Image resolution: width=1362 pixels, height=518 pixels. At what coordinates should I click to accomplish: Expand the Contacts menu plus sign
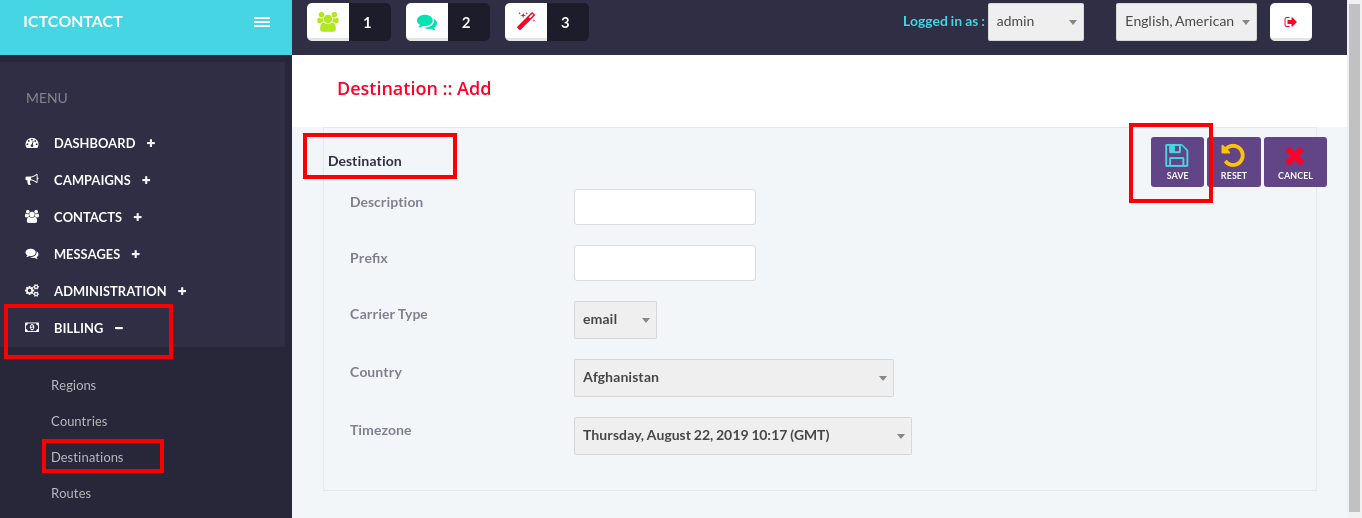138,217
